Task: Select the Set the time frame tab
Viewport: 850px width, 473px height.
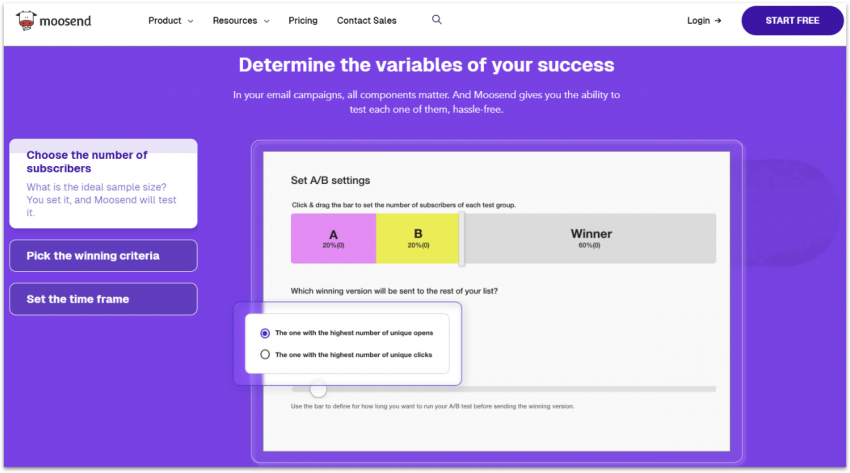Action: 103,299
